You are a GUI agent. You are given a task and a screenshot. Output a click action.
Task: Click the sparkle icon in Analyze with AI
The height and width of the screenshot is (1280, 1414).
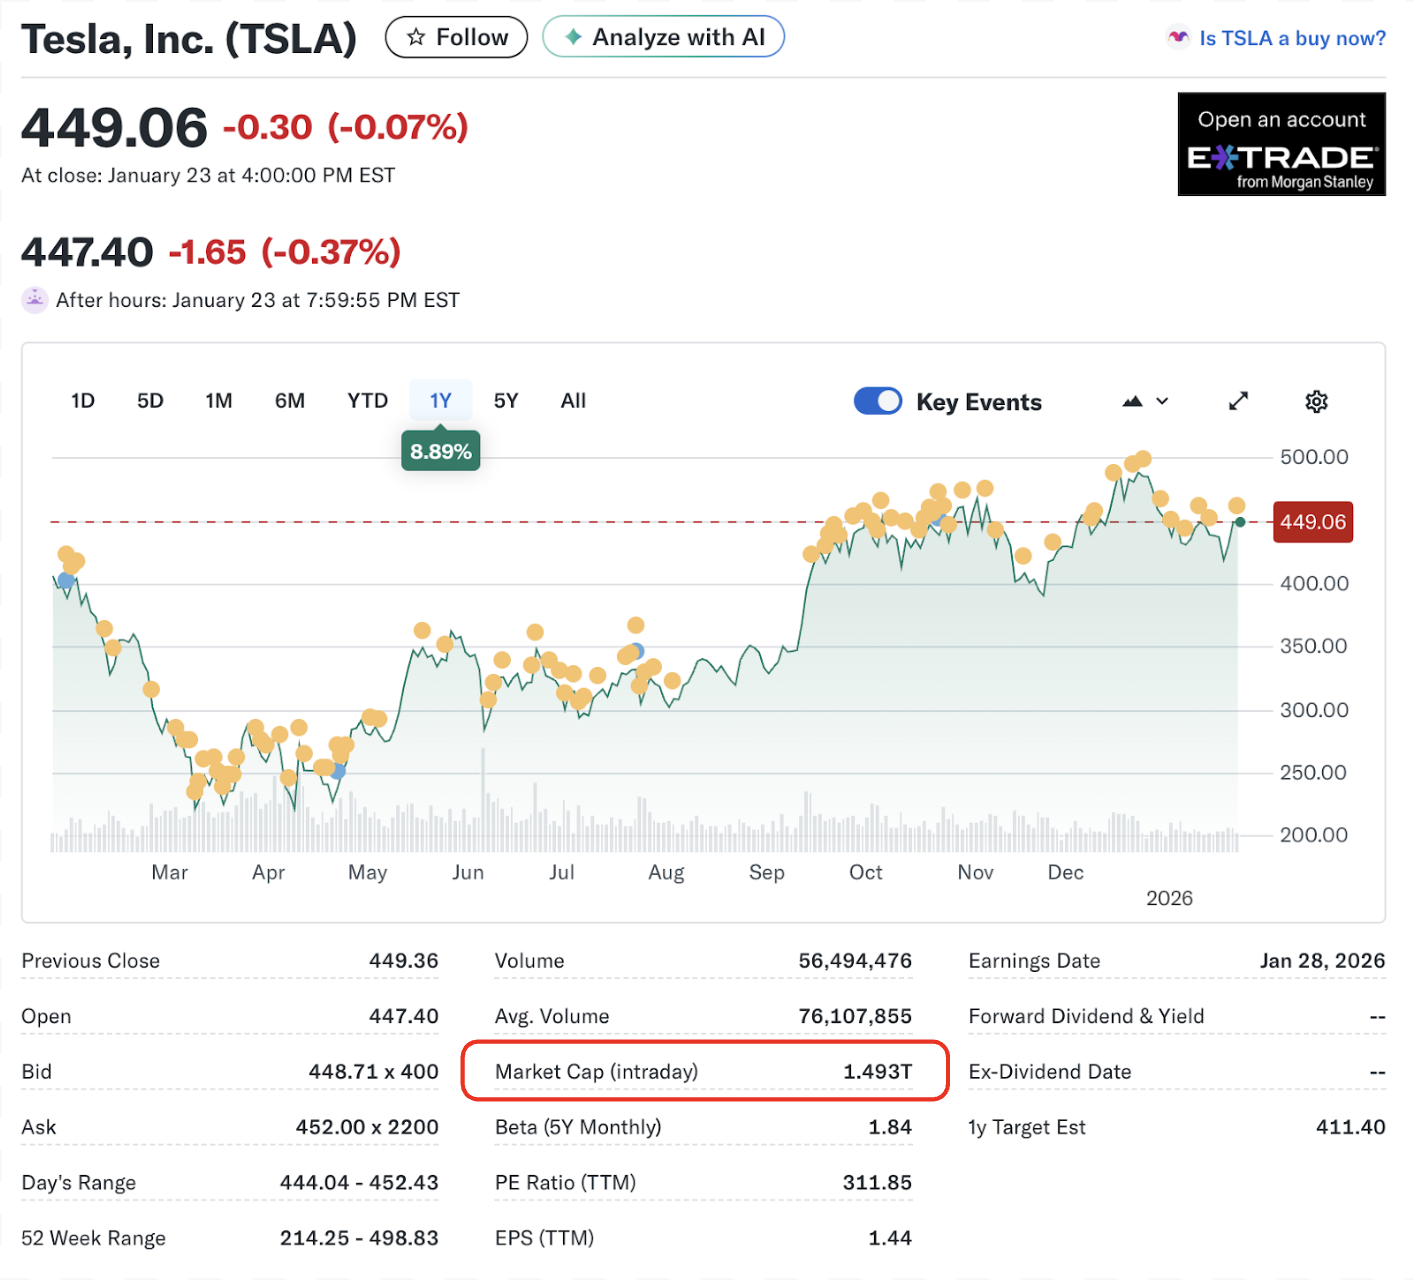point(573,38)
